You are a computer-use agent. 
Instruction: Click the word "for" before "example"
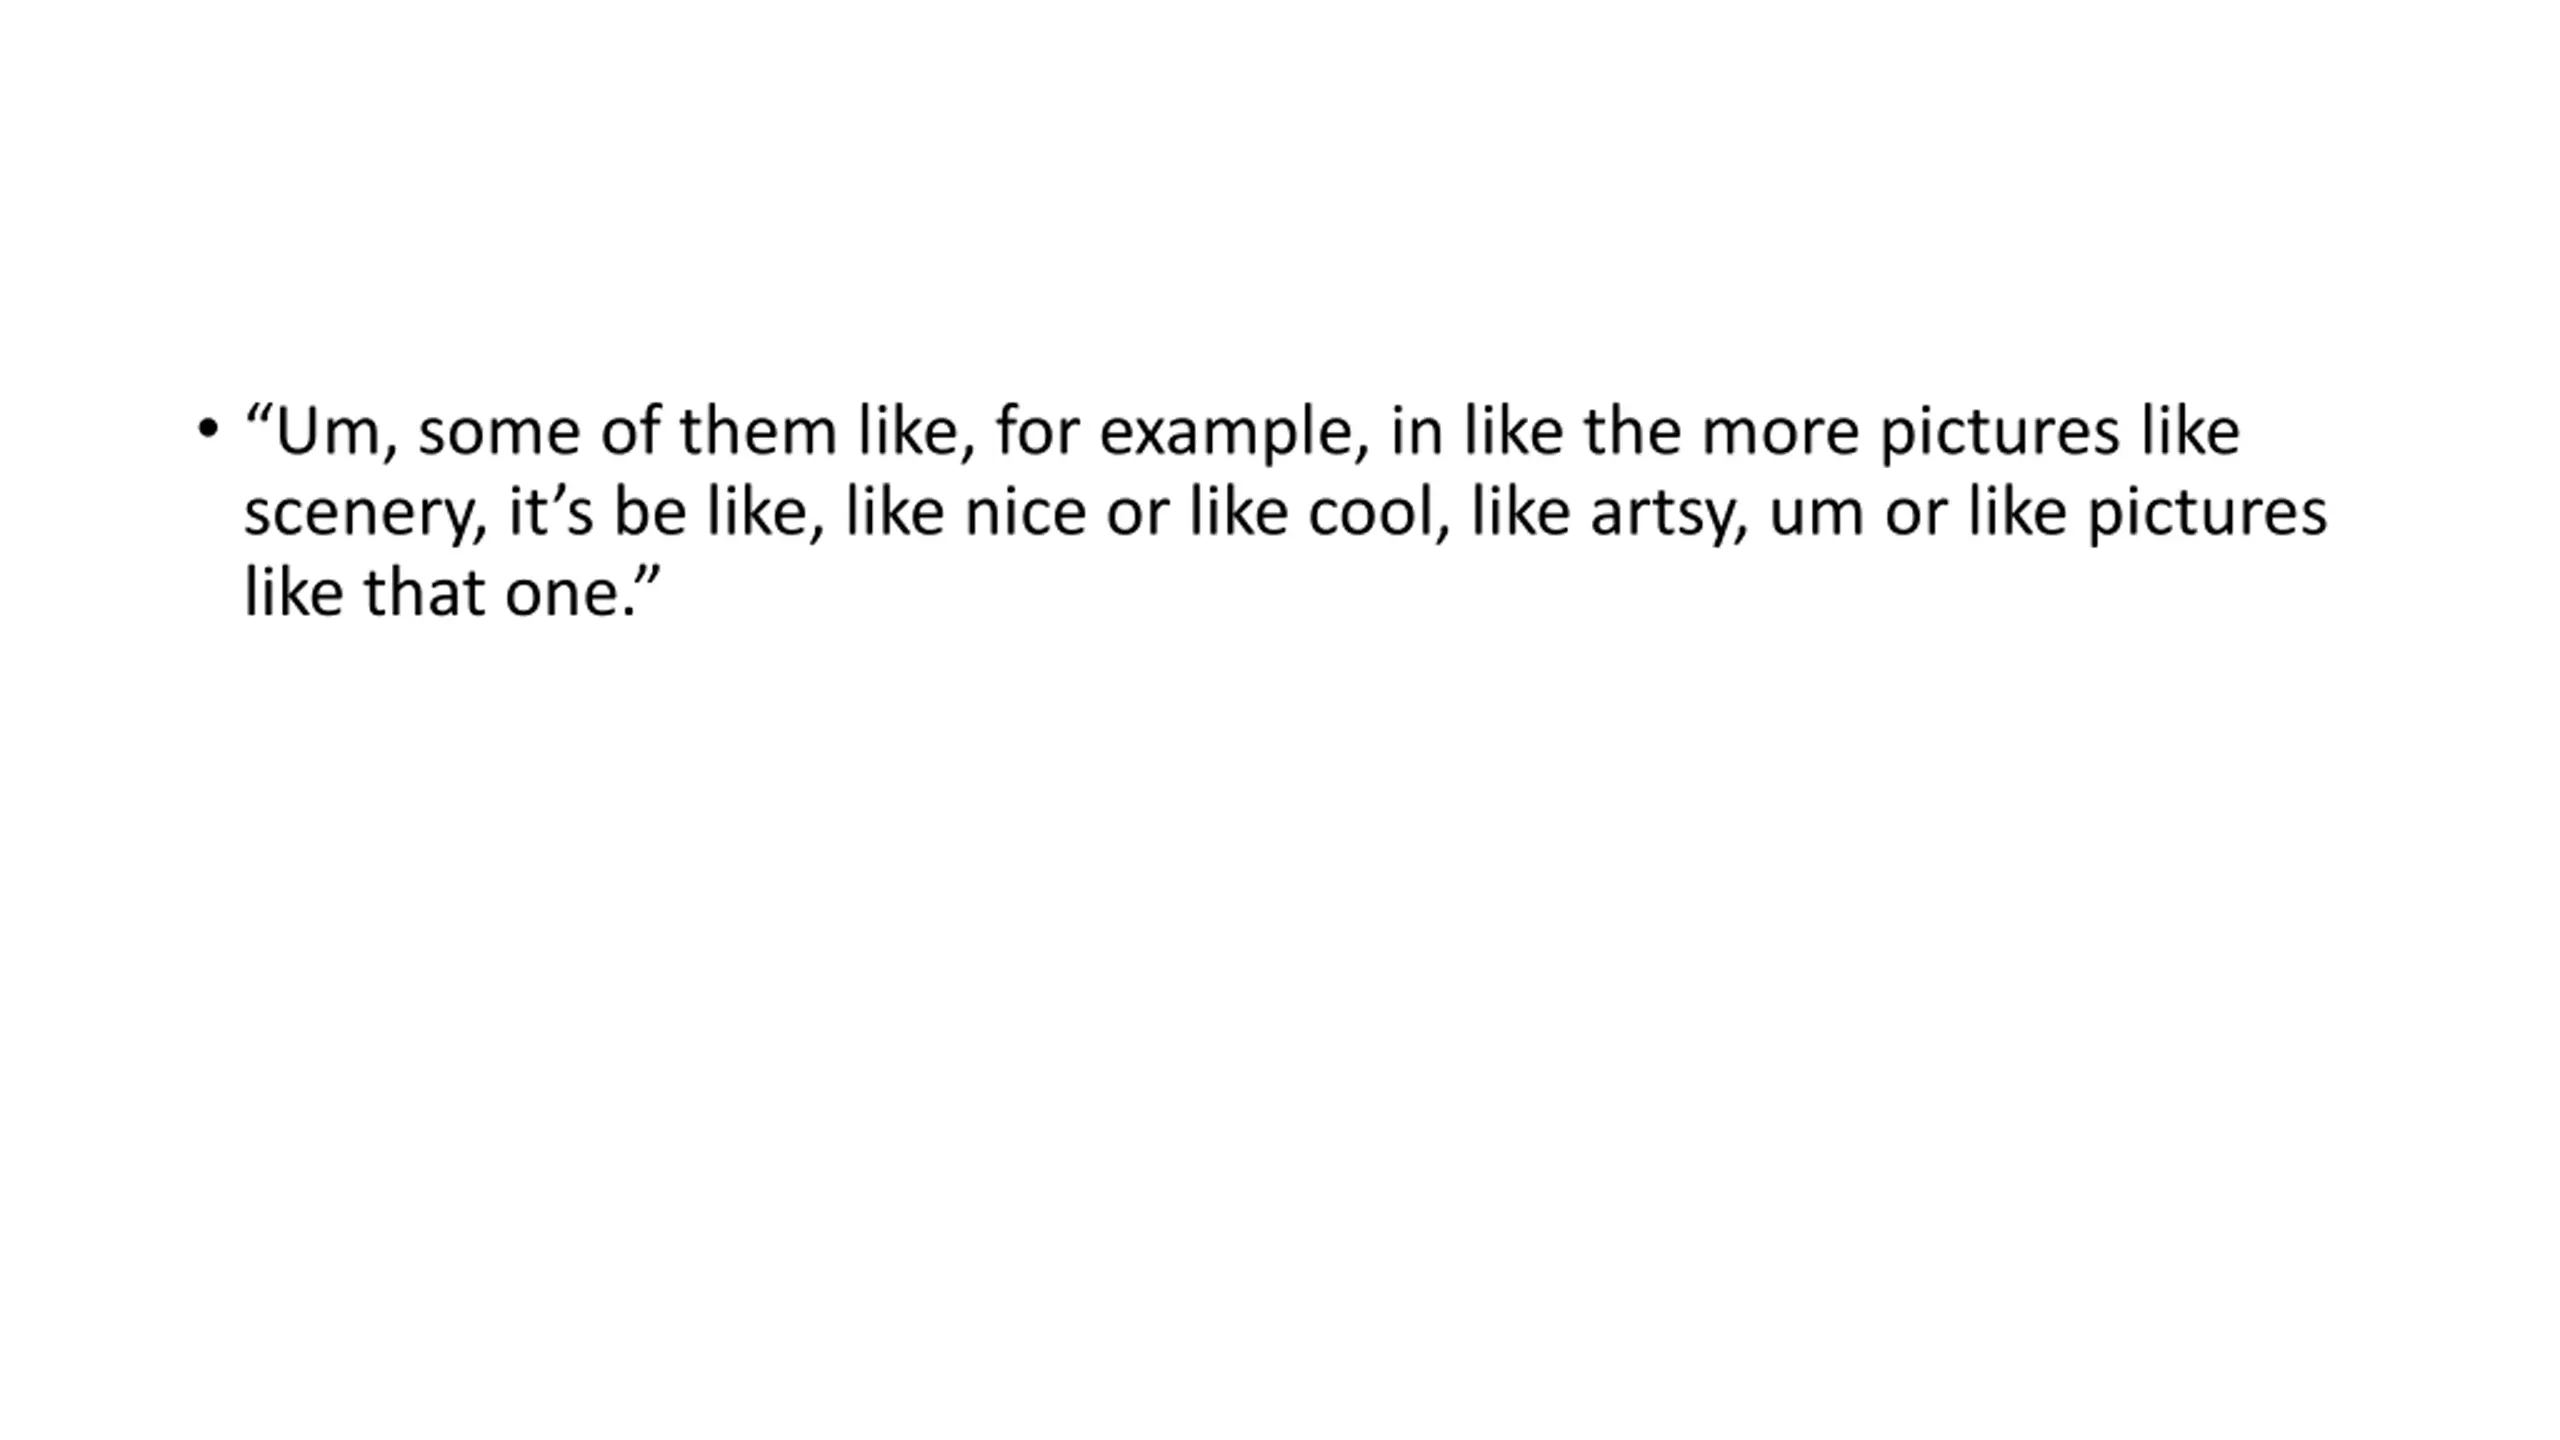pos(1036,432)
